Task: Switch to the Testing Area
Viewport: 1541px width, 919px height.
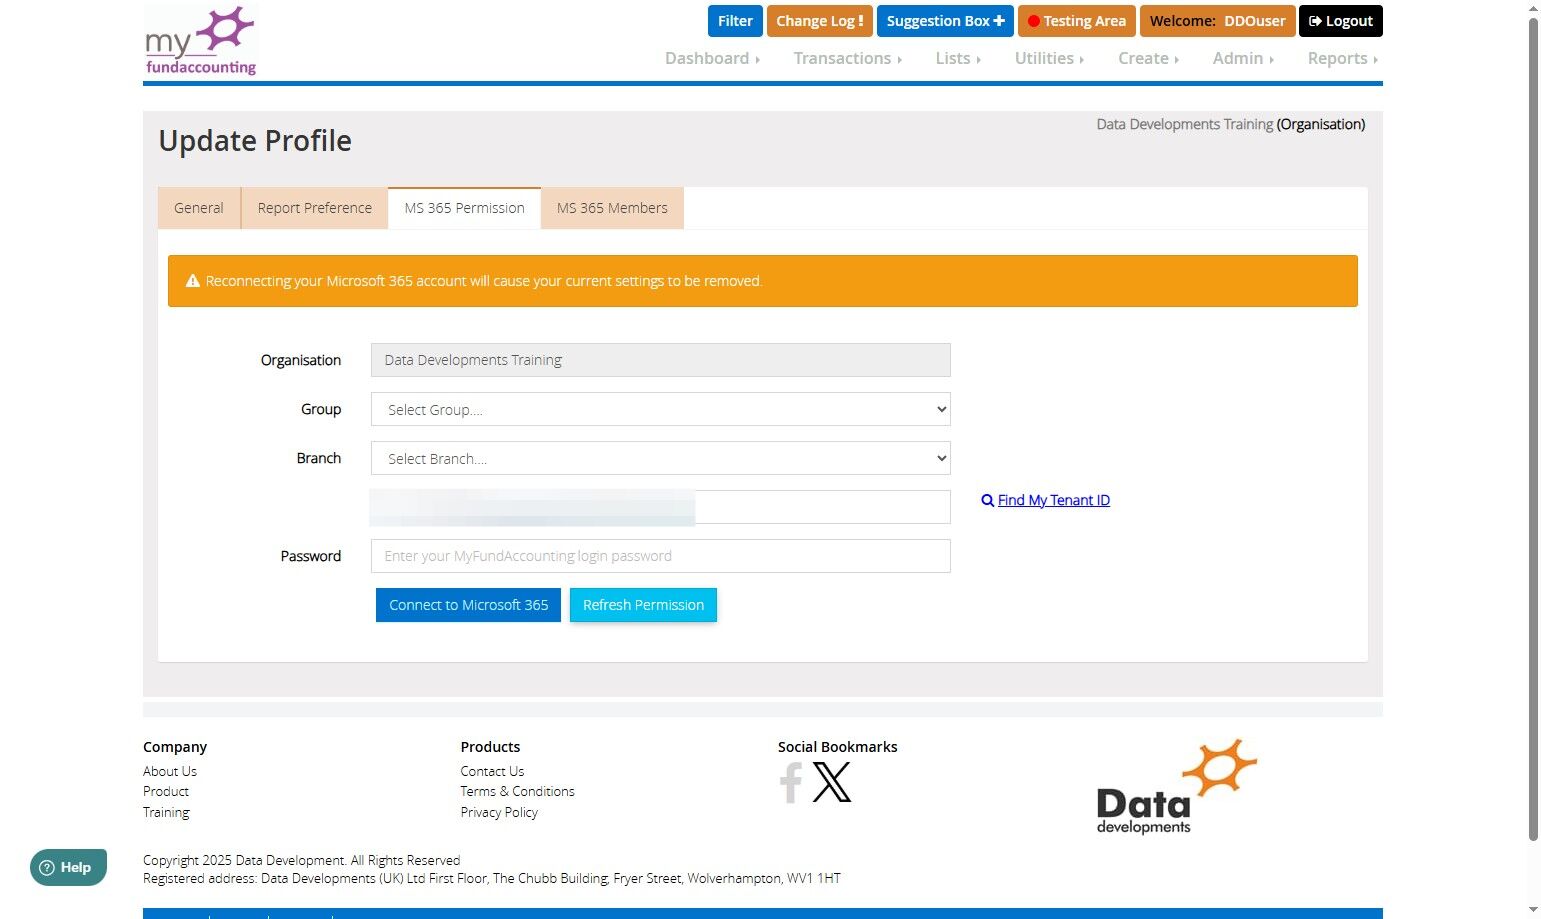Action: coord(1077,21)
